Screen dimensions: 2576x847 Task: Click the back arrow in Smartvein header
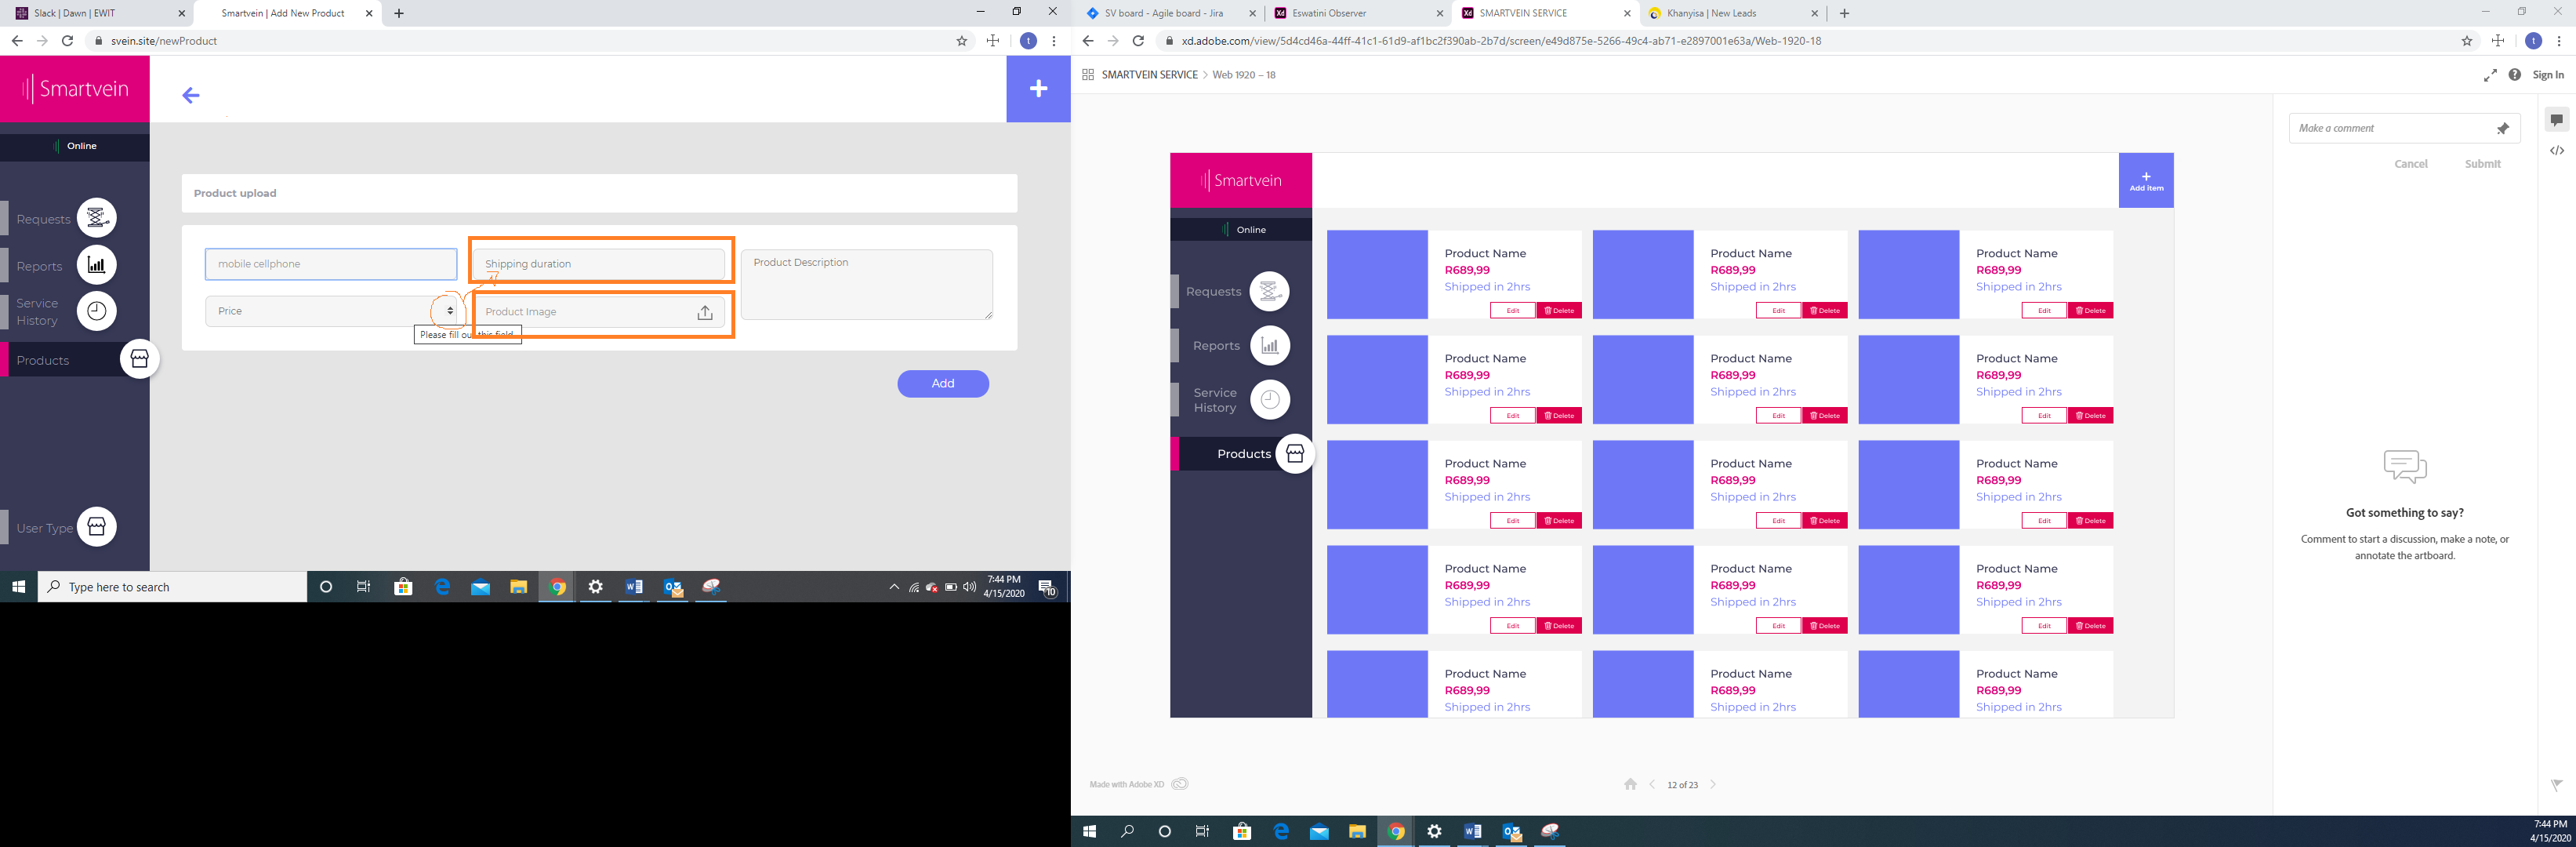[x=191, y=95]
